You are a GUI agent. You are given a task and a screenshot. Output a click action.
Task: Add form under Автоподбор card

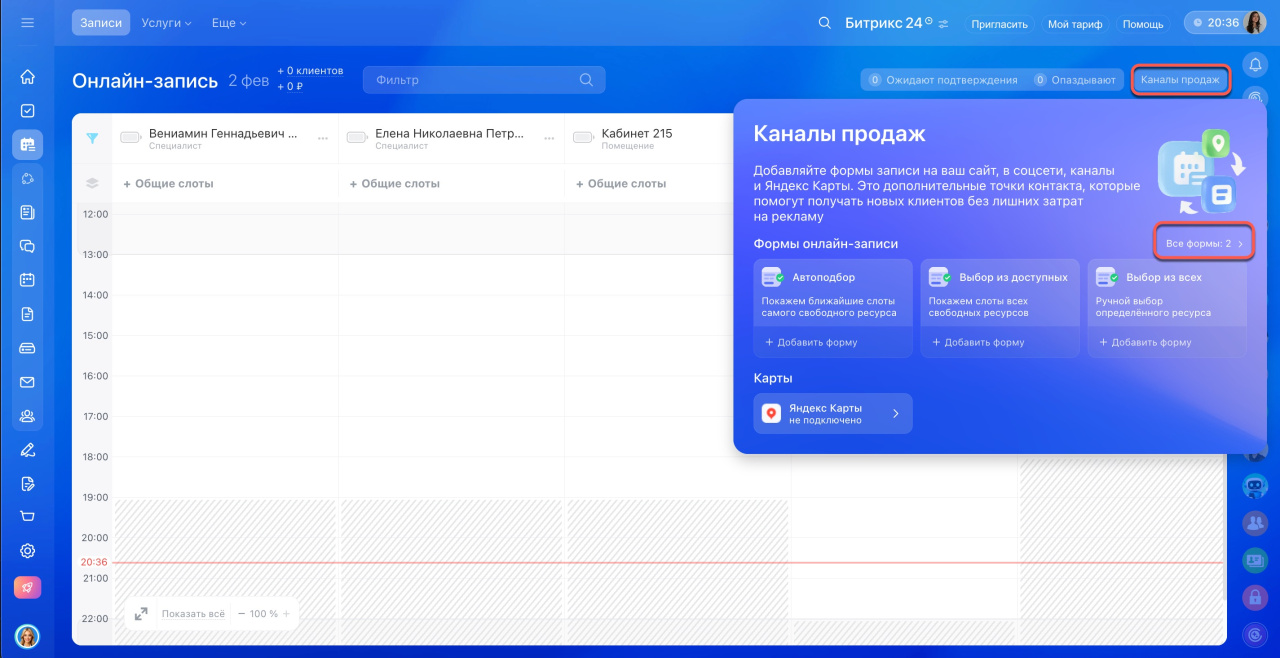tap(811, 342)
